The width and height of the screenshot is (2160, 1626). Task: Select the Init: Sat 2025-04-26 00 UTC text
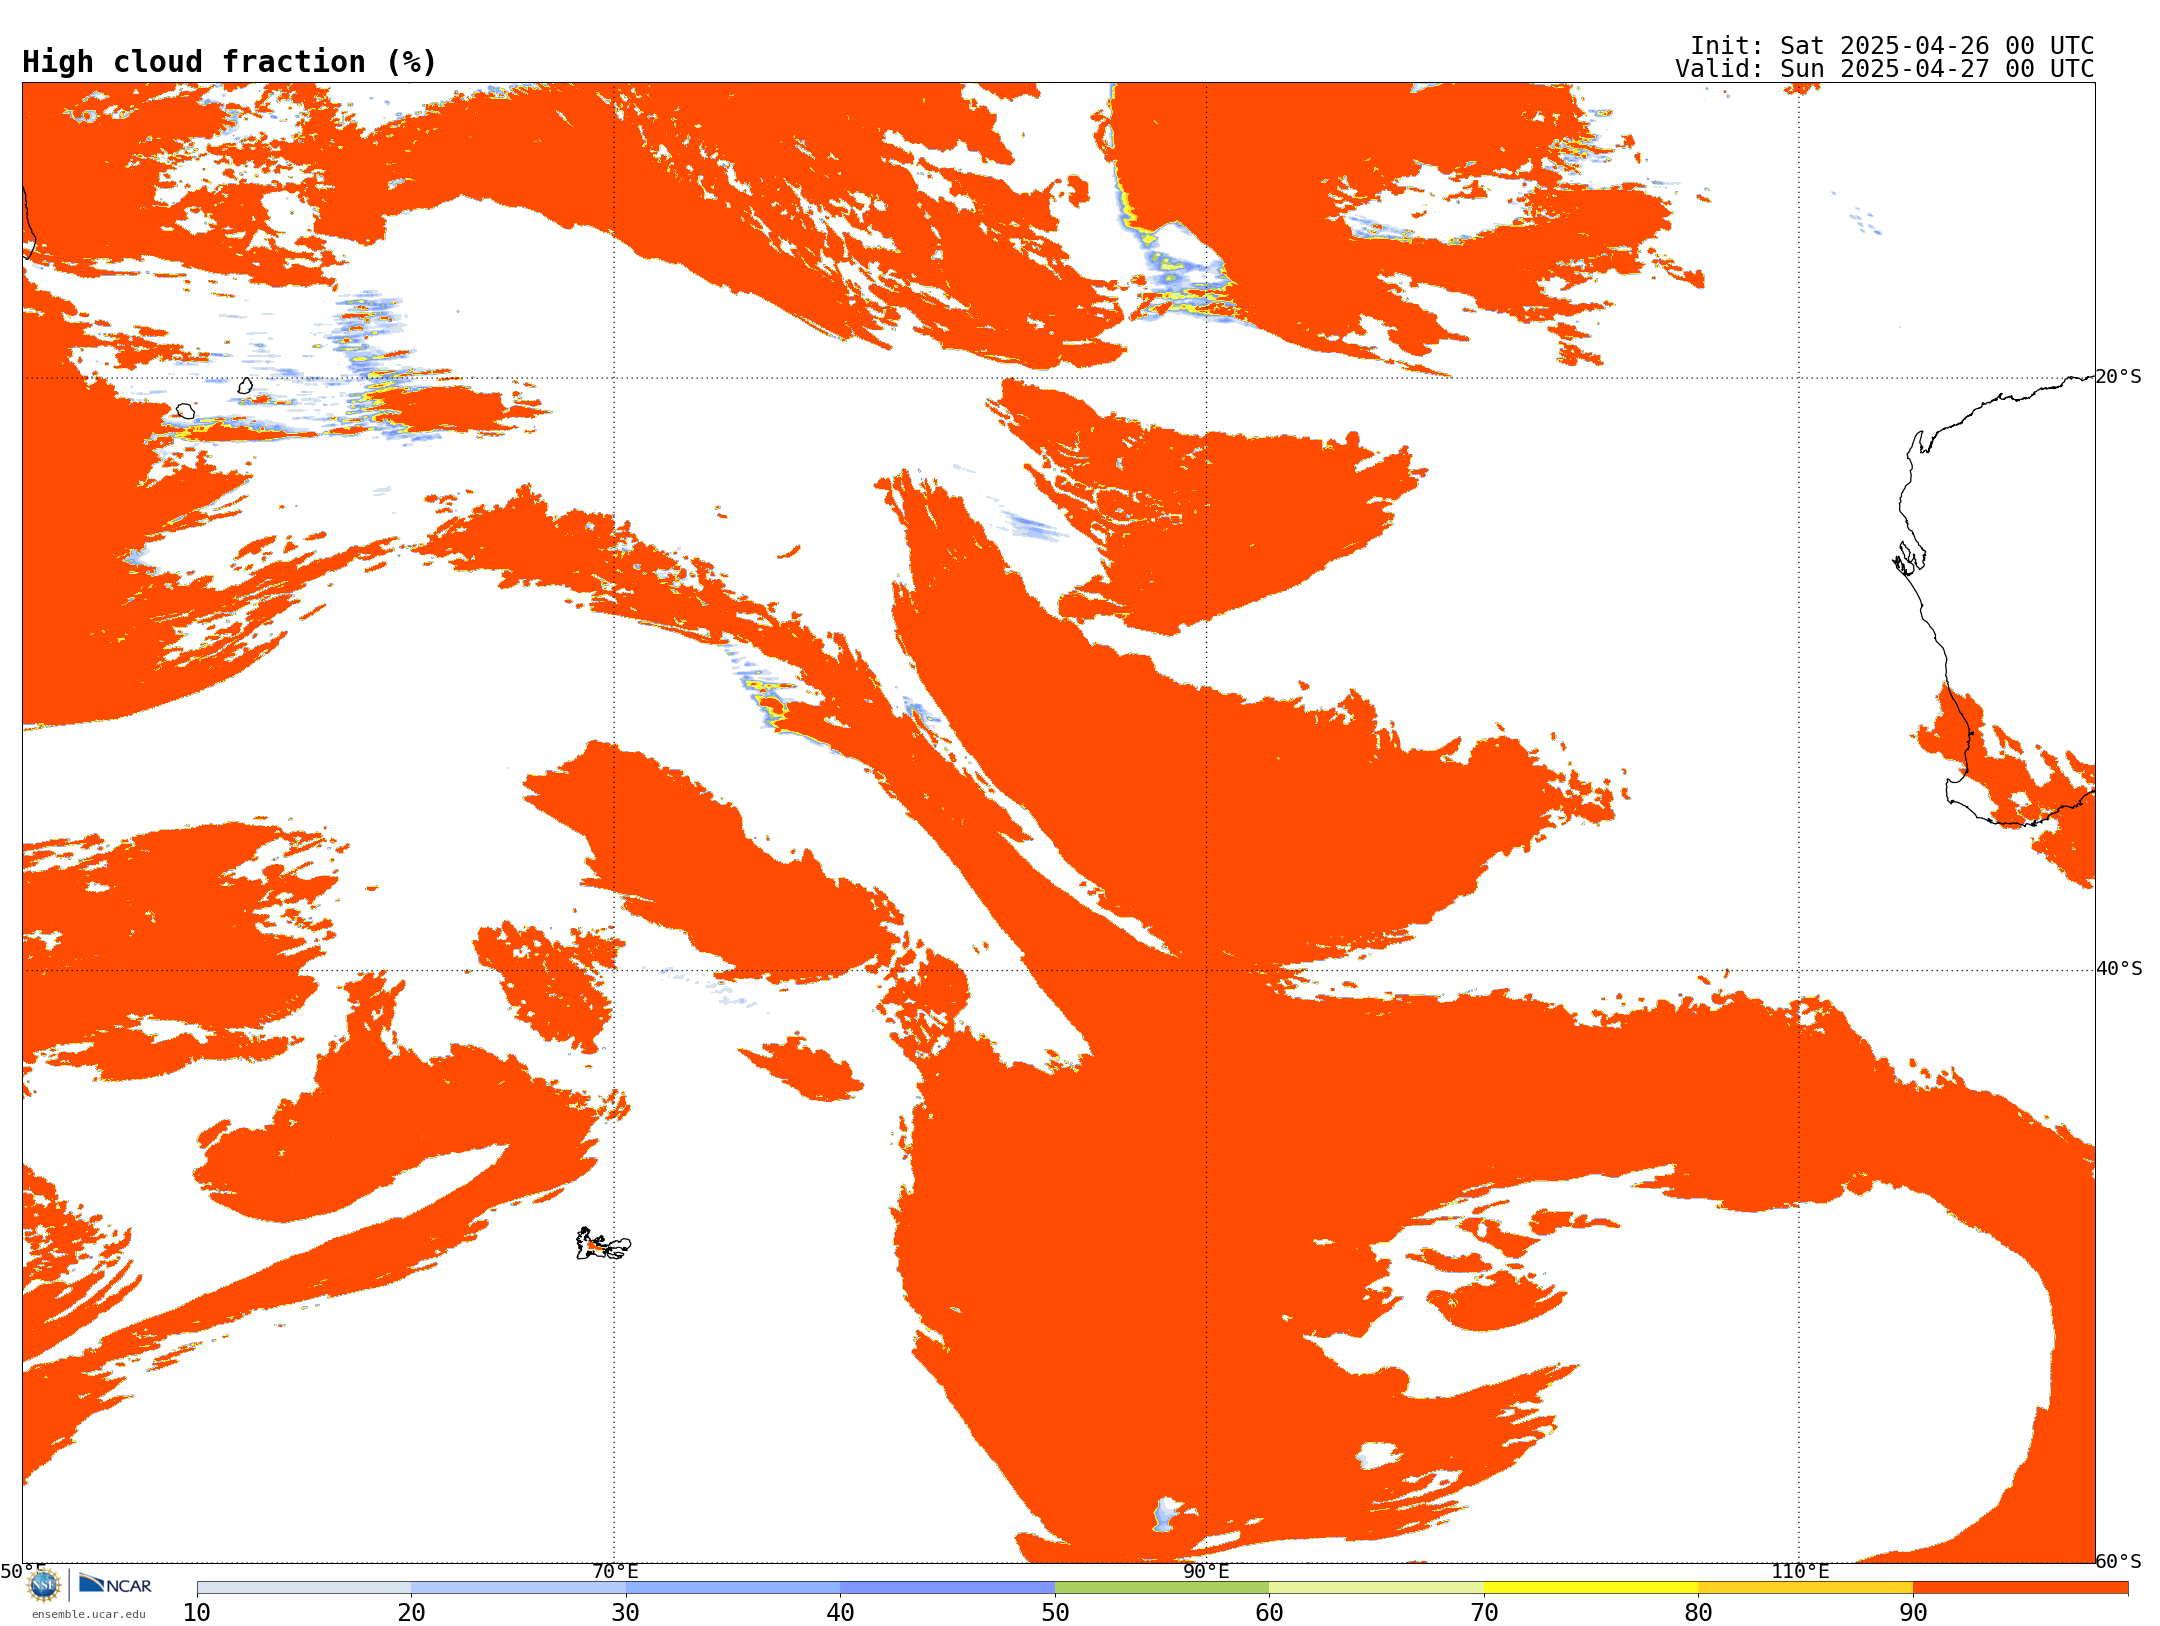[x=1892, y=46]
